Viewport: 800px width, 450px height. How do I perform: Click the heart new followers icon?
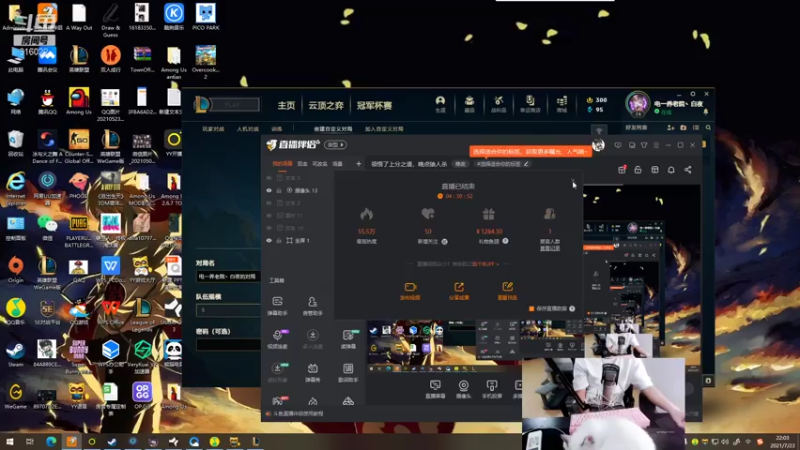tap(428, 214)
